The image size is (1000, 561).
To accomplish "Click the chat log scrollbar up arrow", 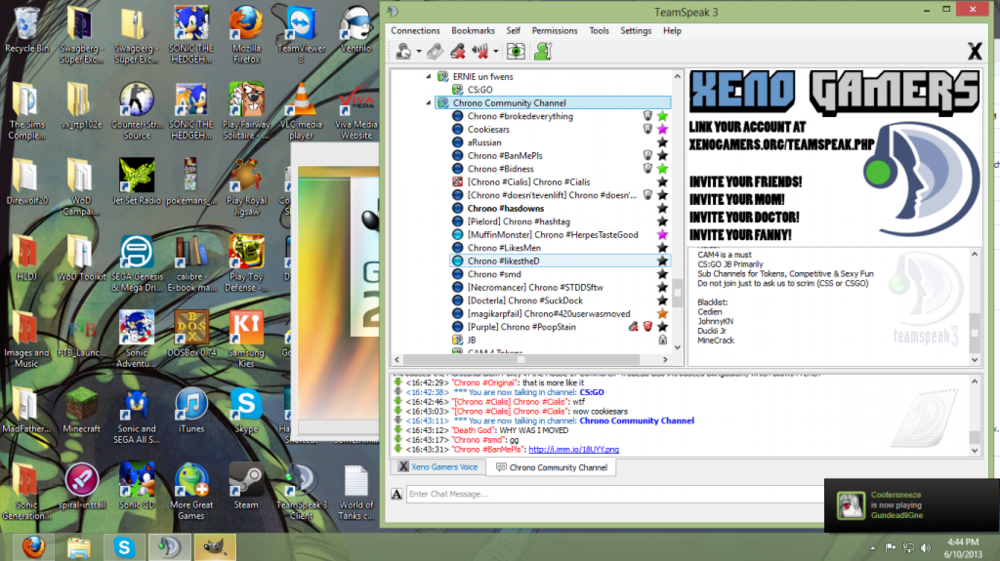I will [974, 381].
